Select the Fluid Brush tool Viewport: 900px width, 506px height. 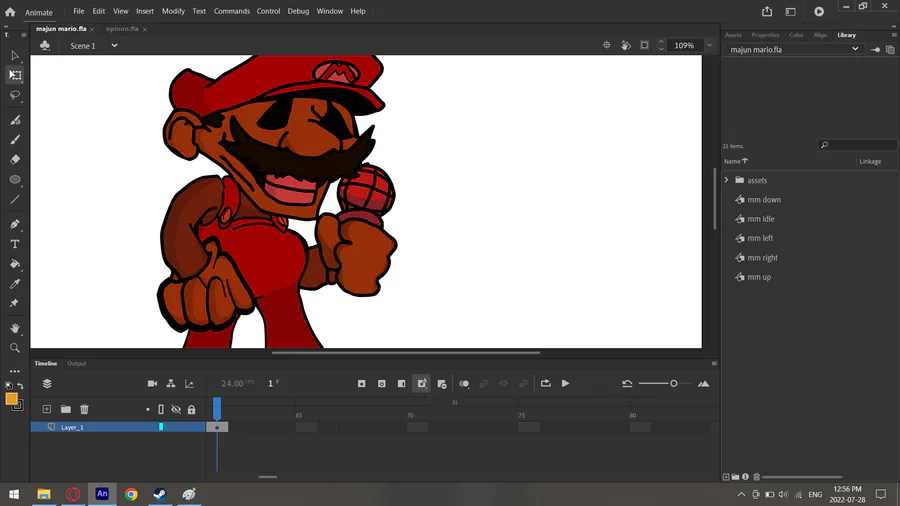[15, 120]
